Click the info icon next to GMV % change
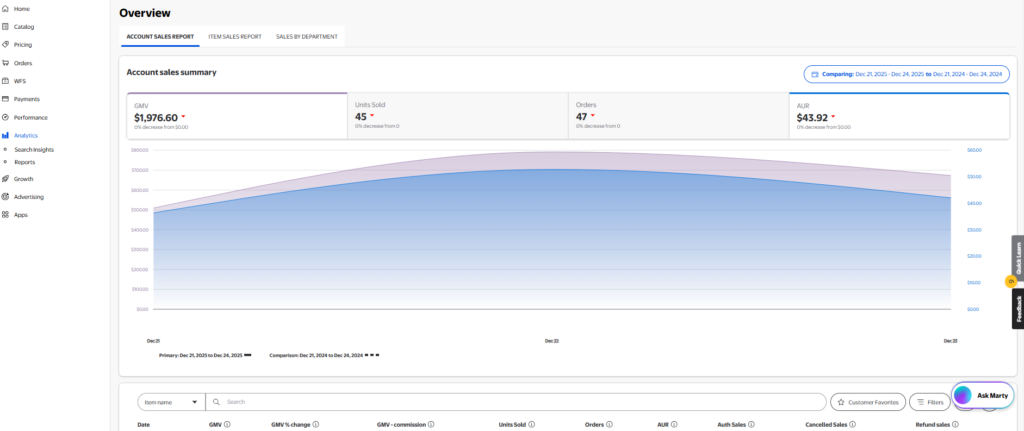The width and height of the screenshot is (1024, 431). (x=316, y=424)
